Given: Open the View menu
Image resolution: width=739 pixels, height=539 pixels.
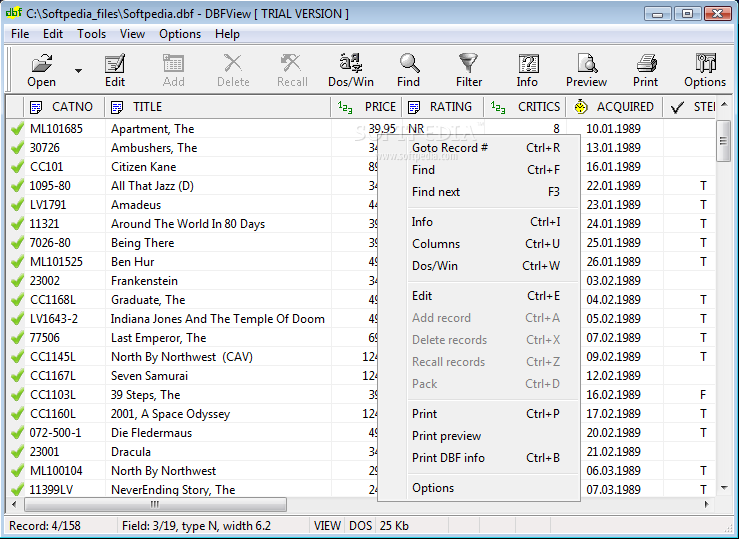Looking at the screenshot, I should 132,34.
